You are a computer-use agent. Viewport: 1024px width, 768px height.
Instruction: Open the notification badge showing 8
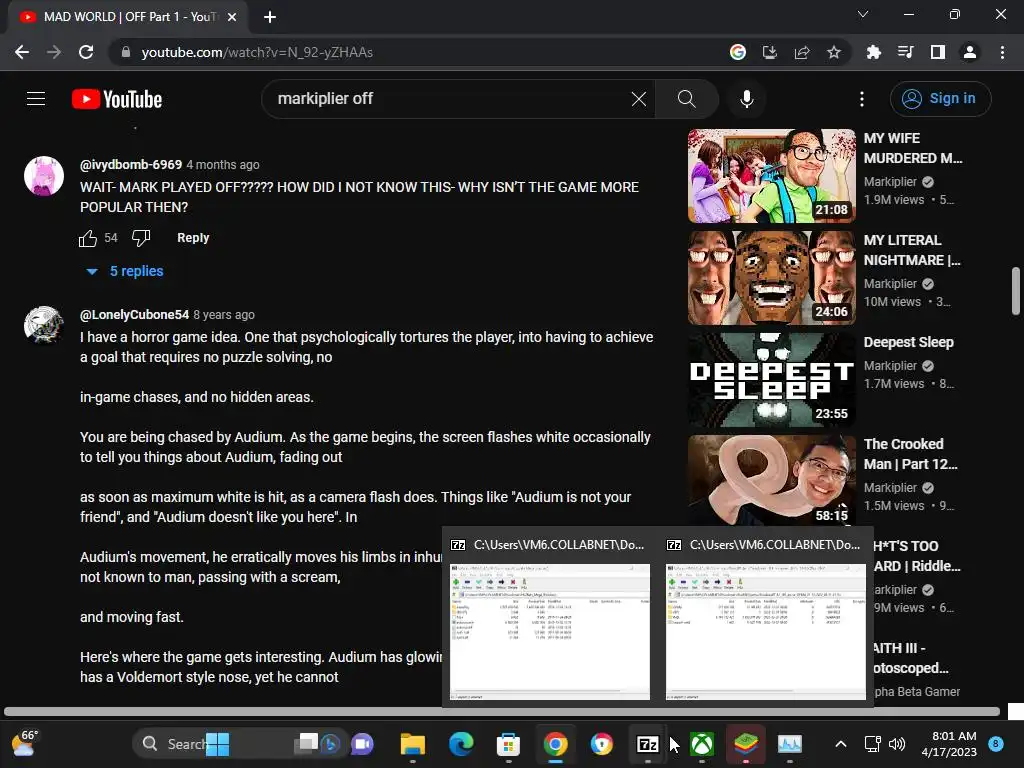(x=996, y=744)
